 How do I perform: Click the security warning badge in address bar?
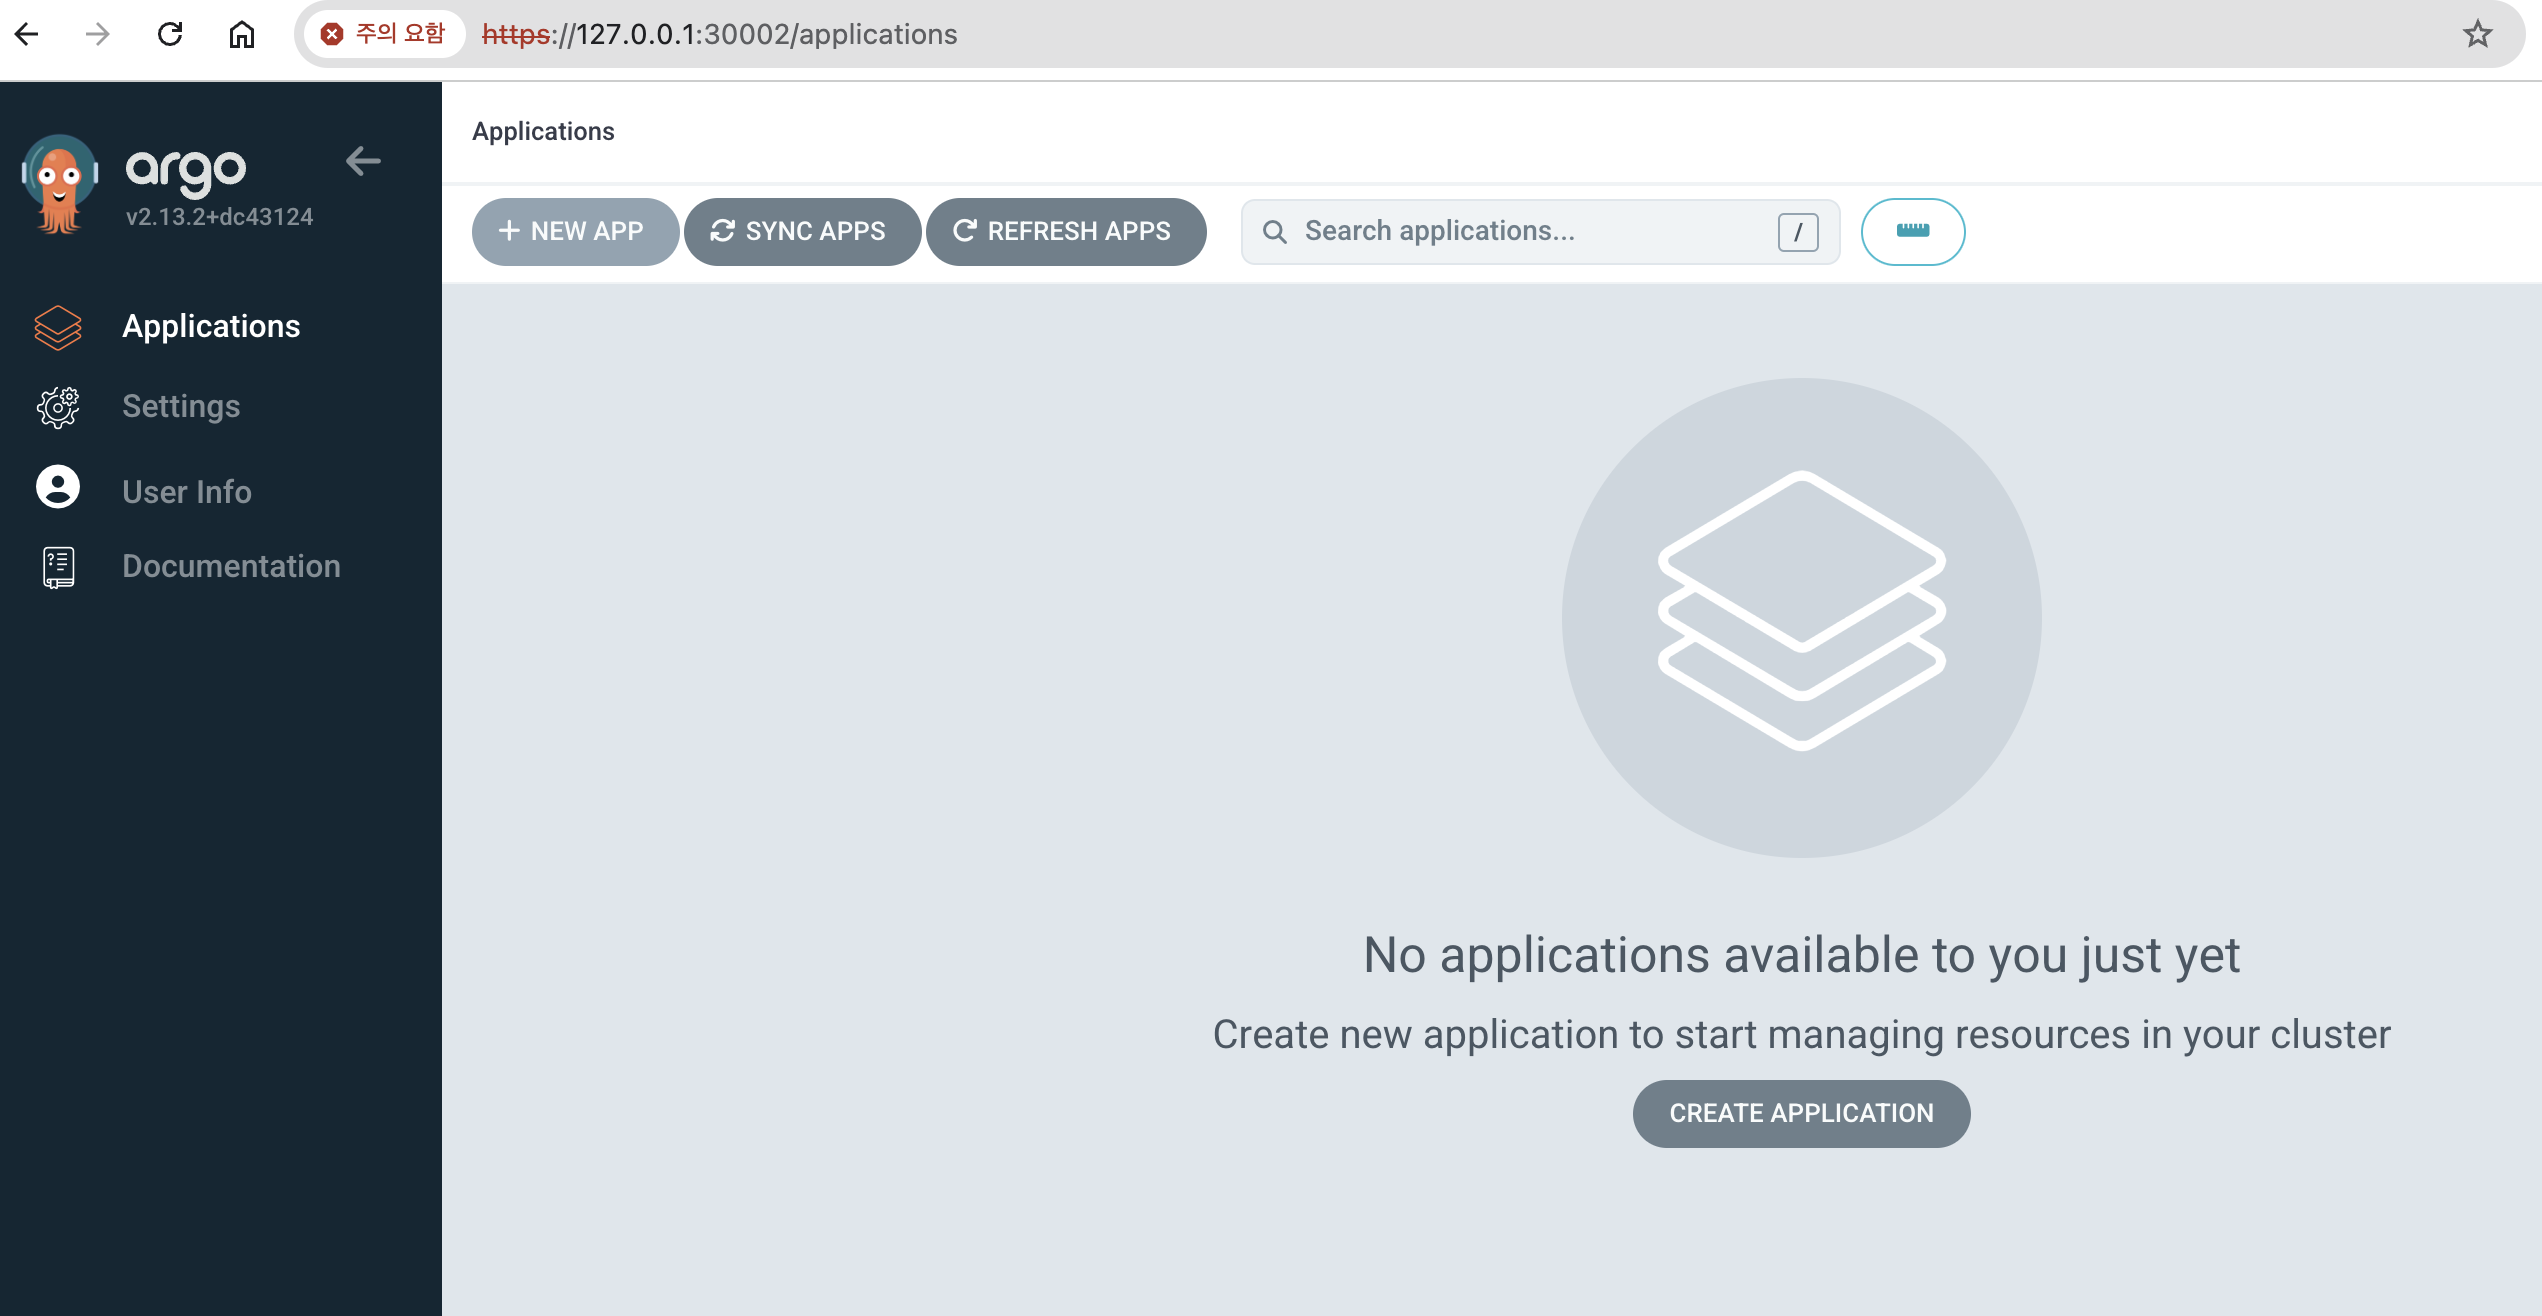[x=384, y=35]
